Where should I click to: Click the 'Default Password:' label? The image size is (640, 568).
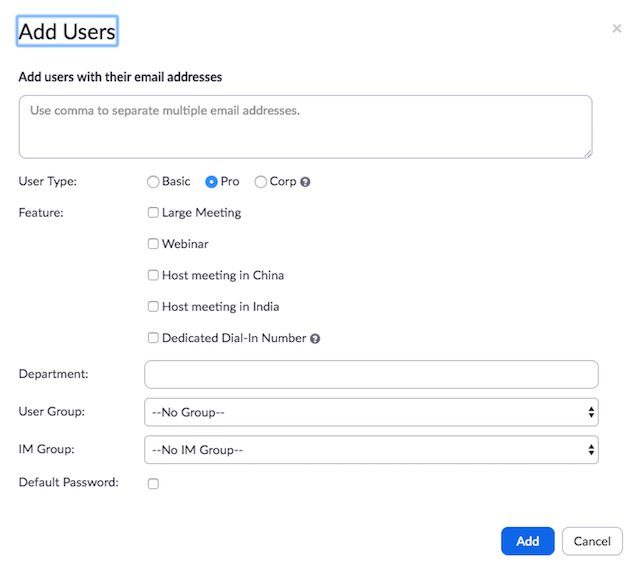(x=69, y=483)
